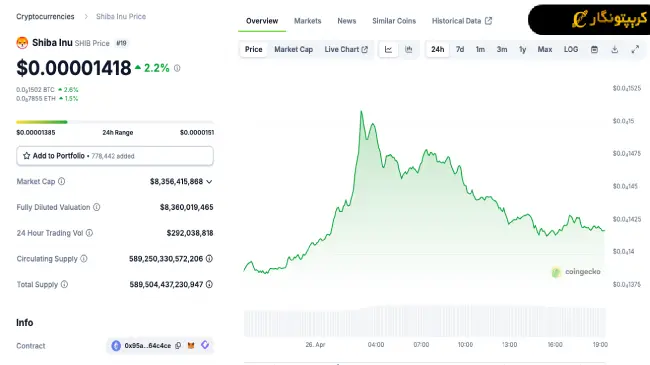This screenshot has width=650, height=365.
Task: Expand Total Supply details icon
Action: pyautogui.click(x=209, y=285)
